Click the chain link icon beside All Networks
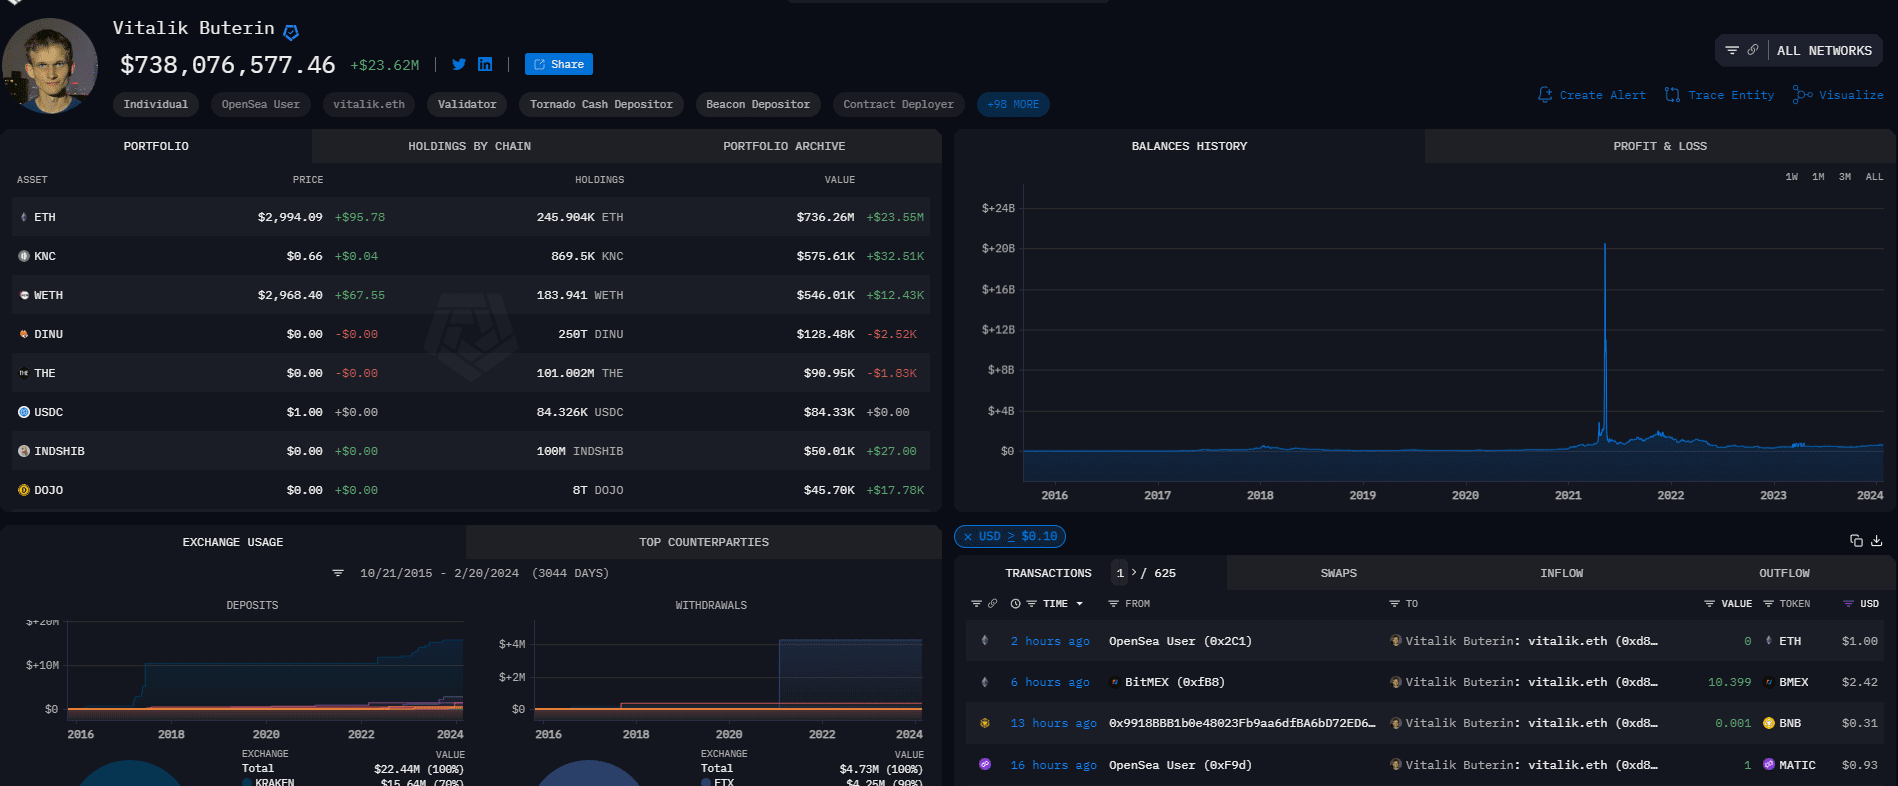Viewport: 1898px width, 786px height. [1753, 50]
